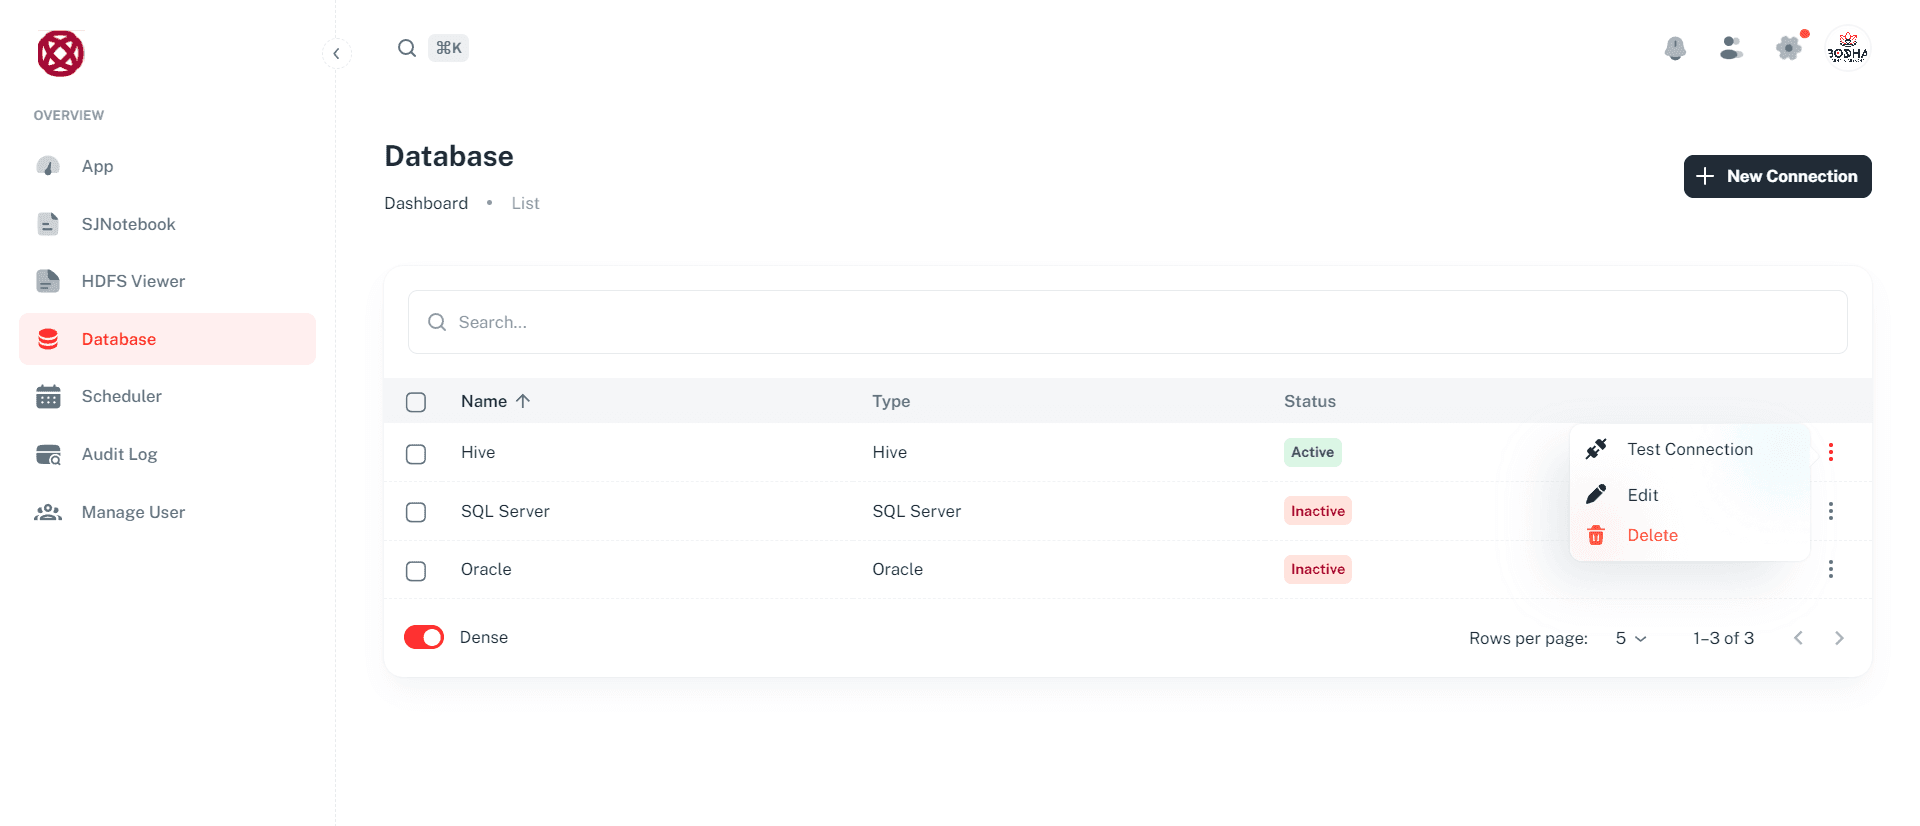Open notifications bell icon
This screenshot has height=826, width=1920.
1675,48
